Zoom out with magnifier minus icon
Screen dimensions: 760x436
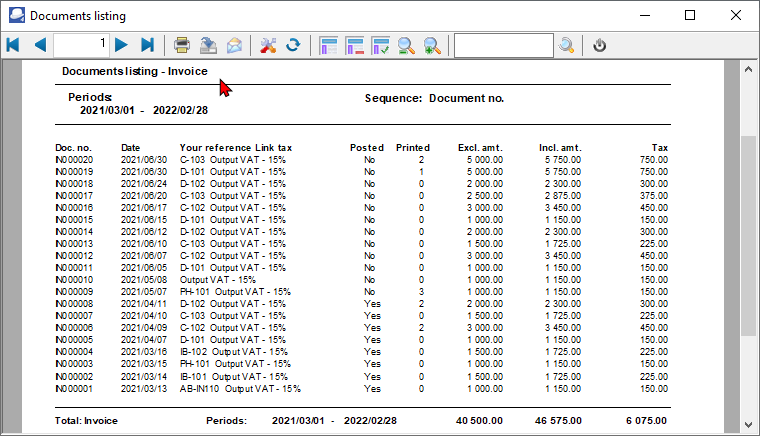tap(406, 46)
